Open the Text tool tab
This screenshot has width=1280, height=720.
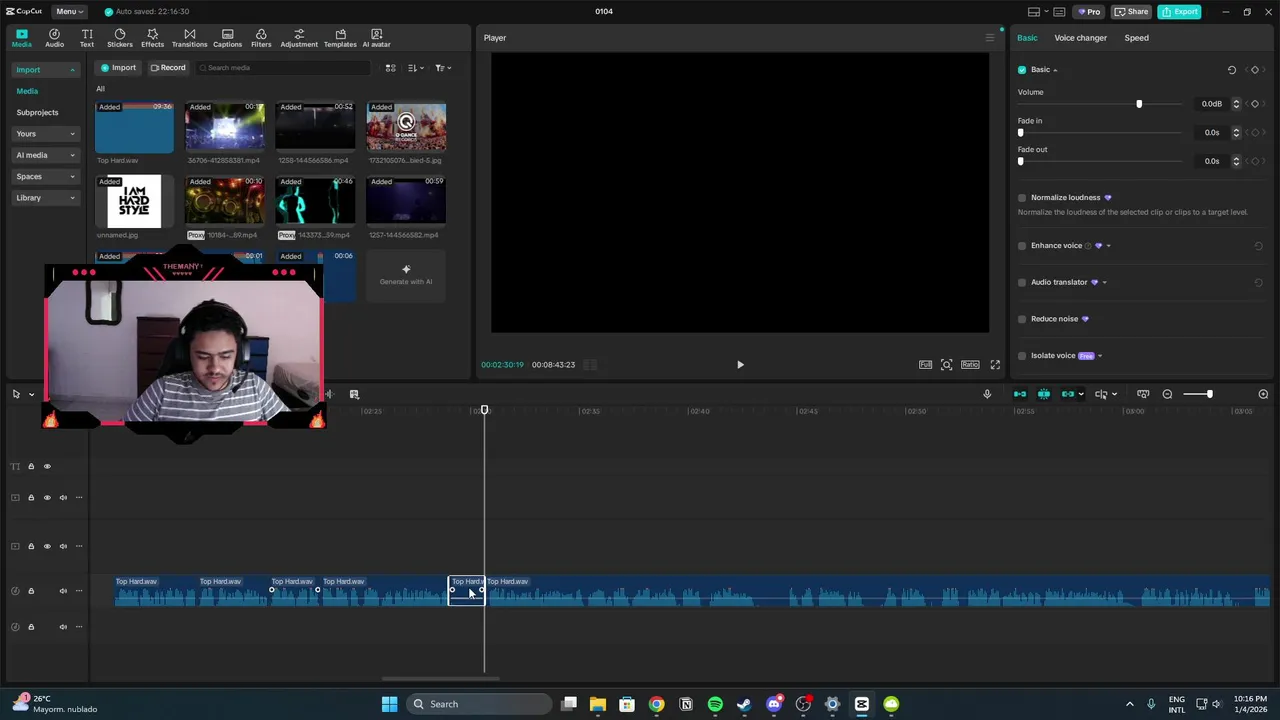(87, 38)
